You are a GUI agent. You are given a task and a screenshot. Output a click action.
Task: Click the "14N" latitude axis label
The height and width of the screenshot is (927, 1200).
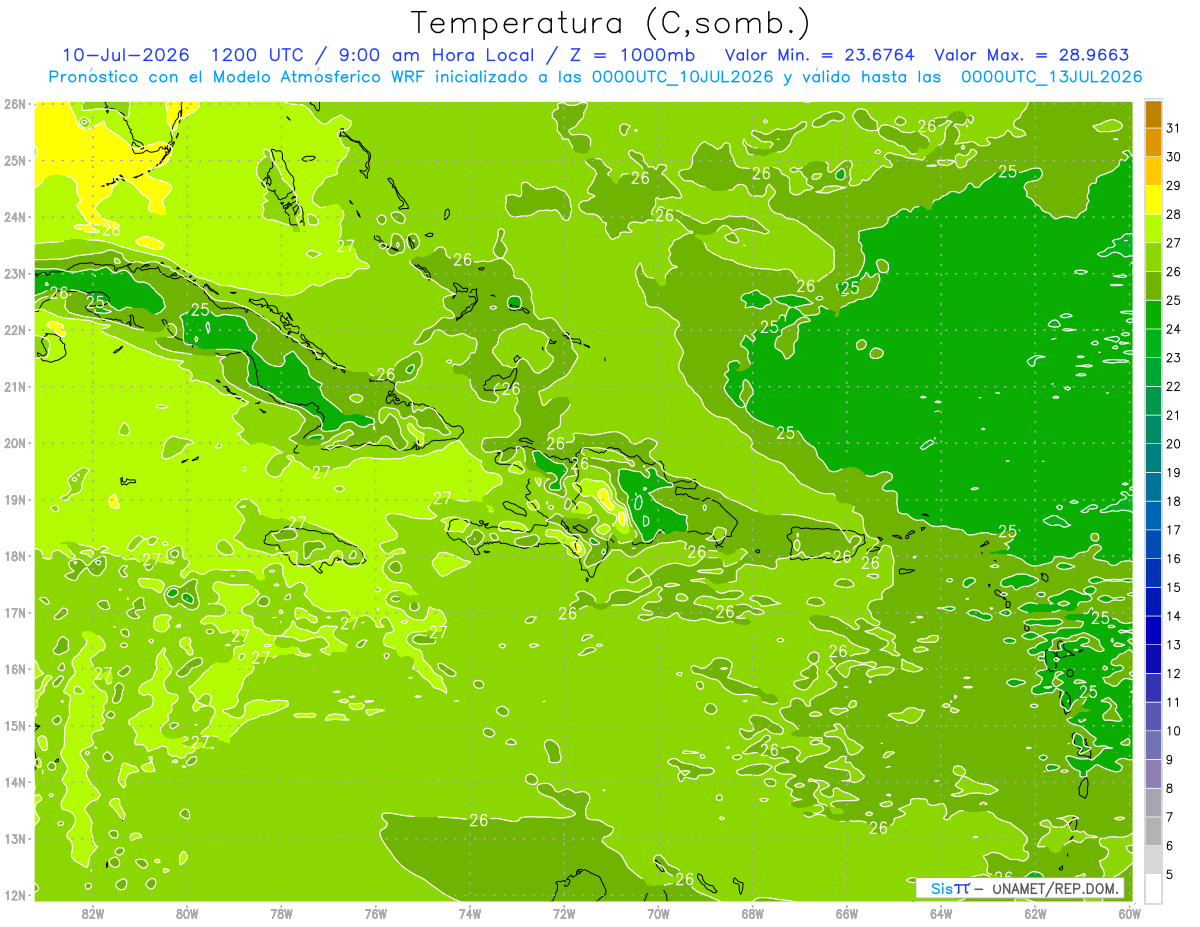tap(15, 782)
